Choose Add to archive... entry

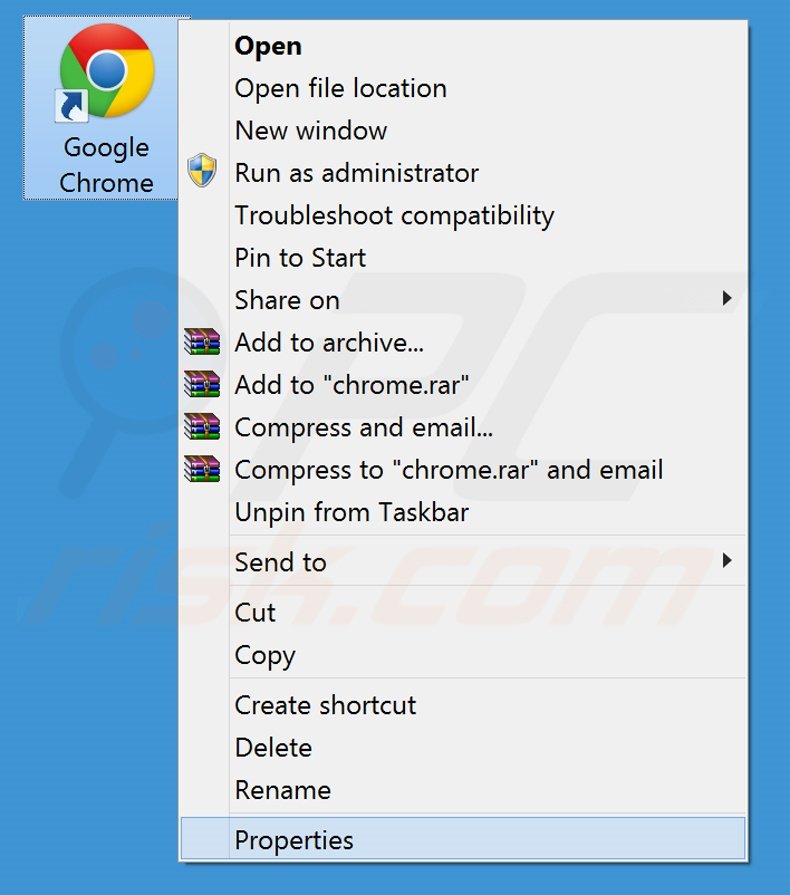click(x=463, y=342)
